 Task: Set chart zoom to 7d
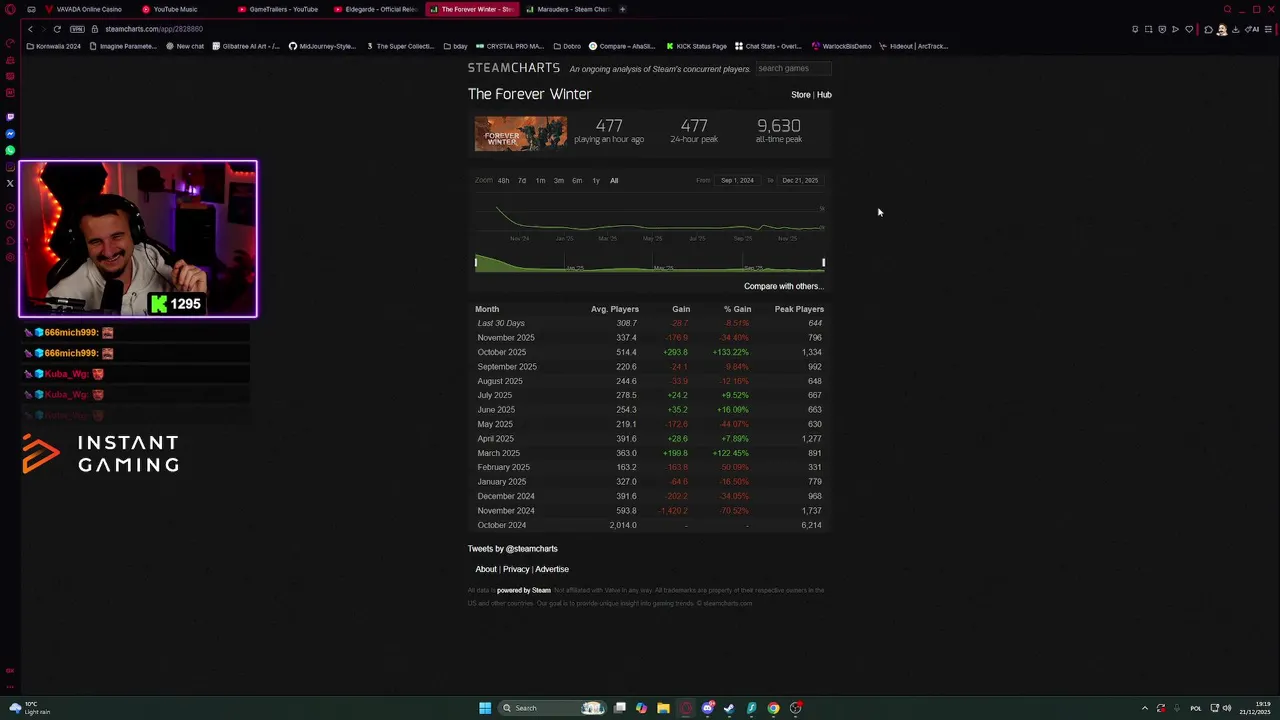(521, 181)
